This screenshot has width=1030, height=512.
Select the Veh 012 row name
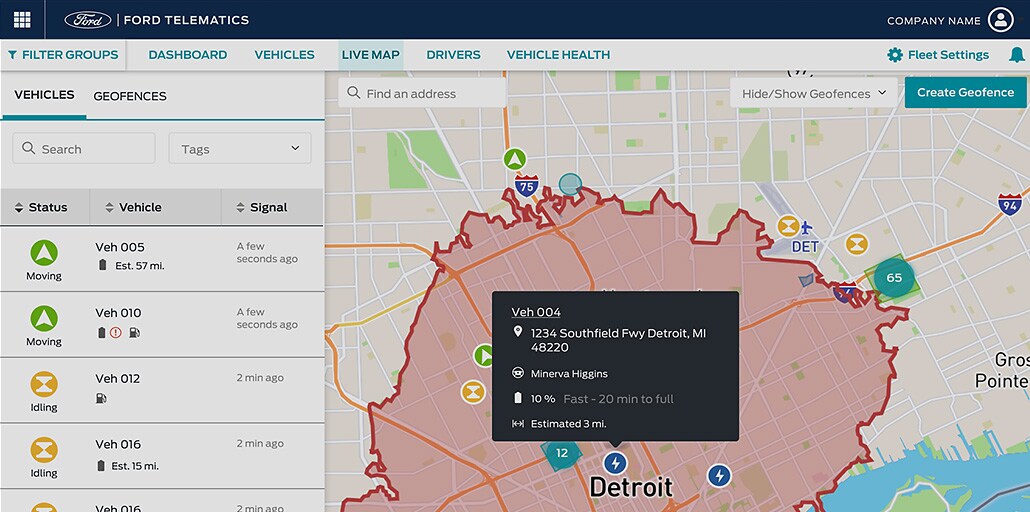tap(118, 379)
